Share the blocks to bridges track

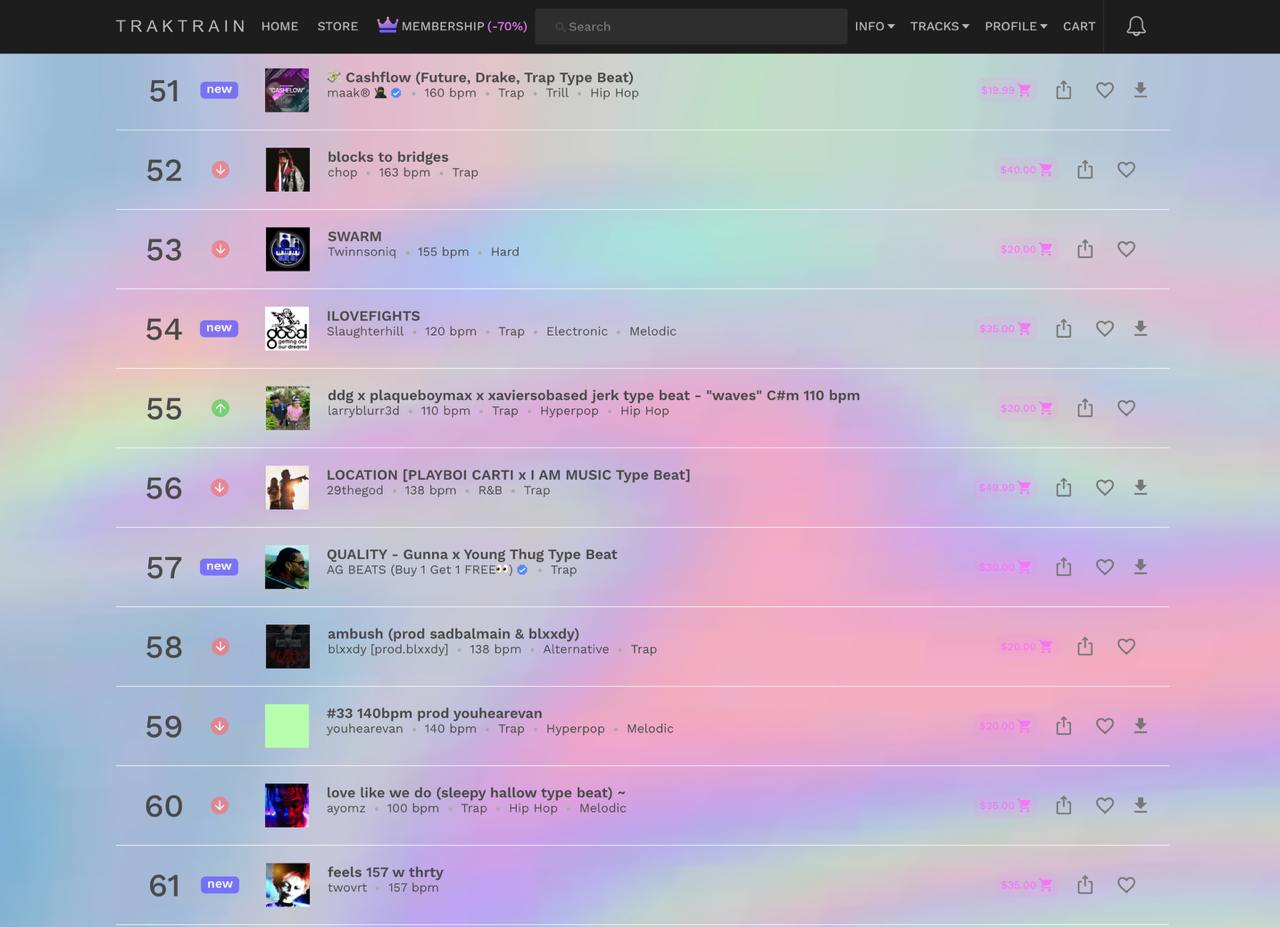tap(1085, 170)
